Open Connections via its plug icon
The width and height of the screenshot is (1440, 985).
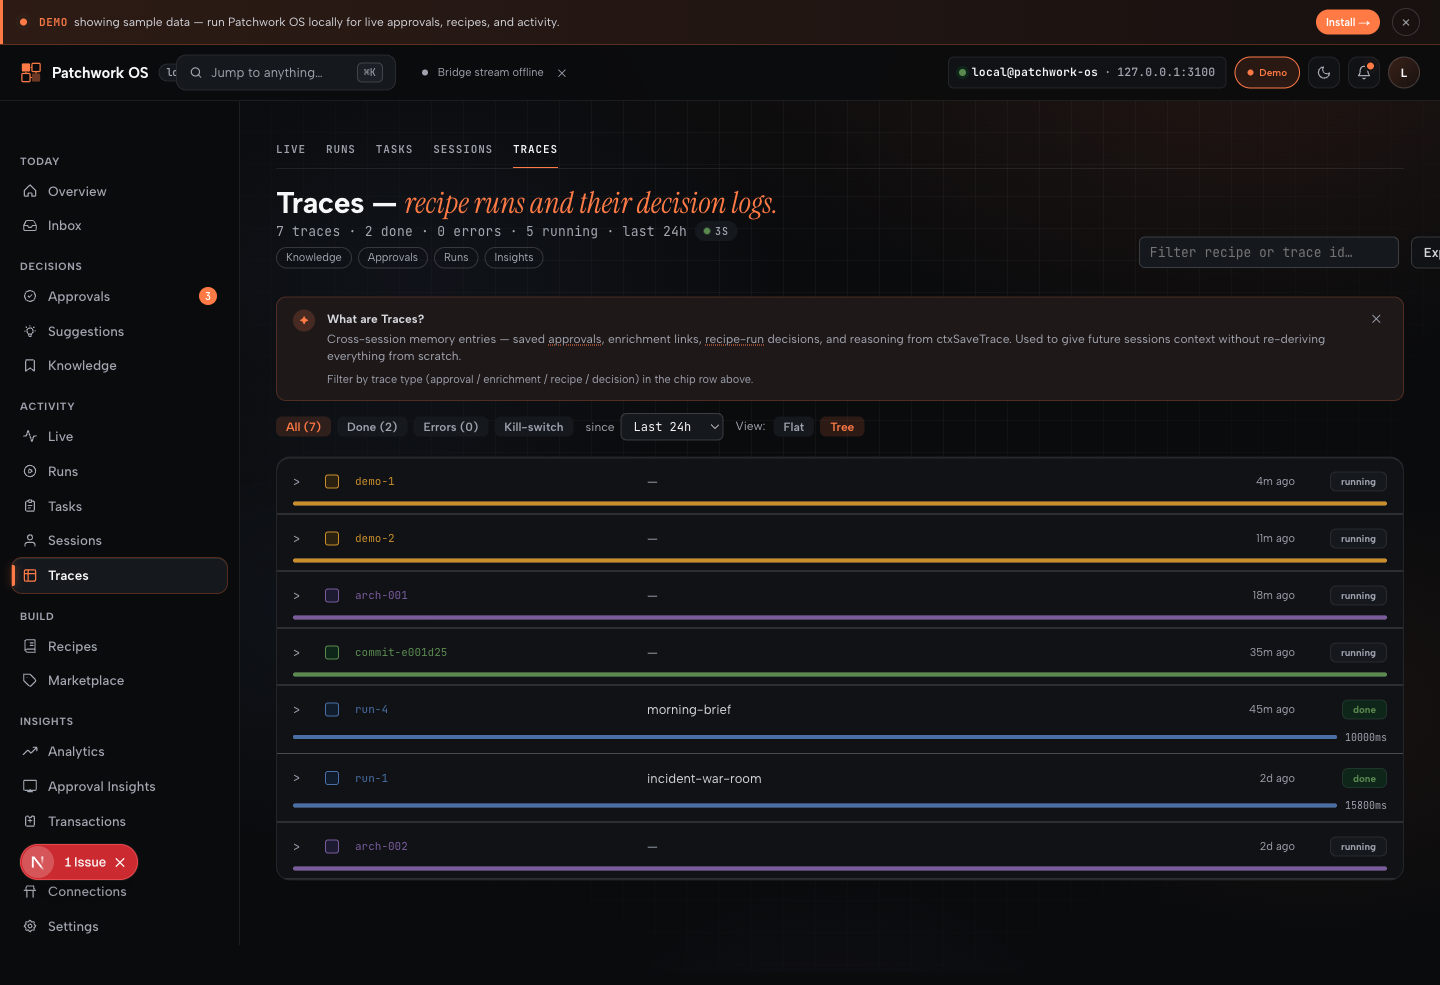tap(30, 891)
